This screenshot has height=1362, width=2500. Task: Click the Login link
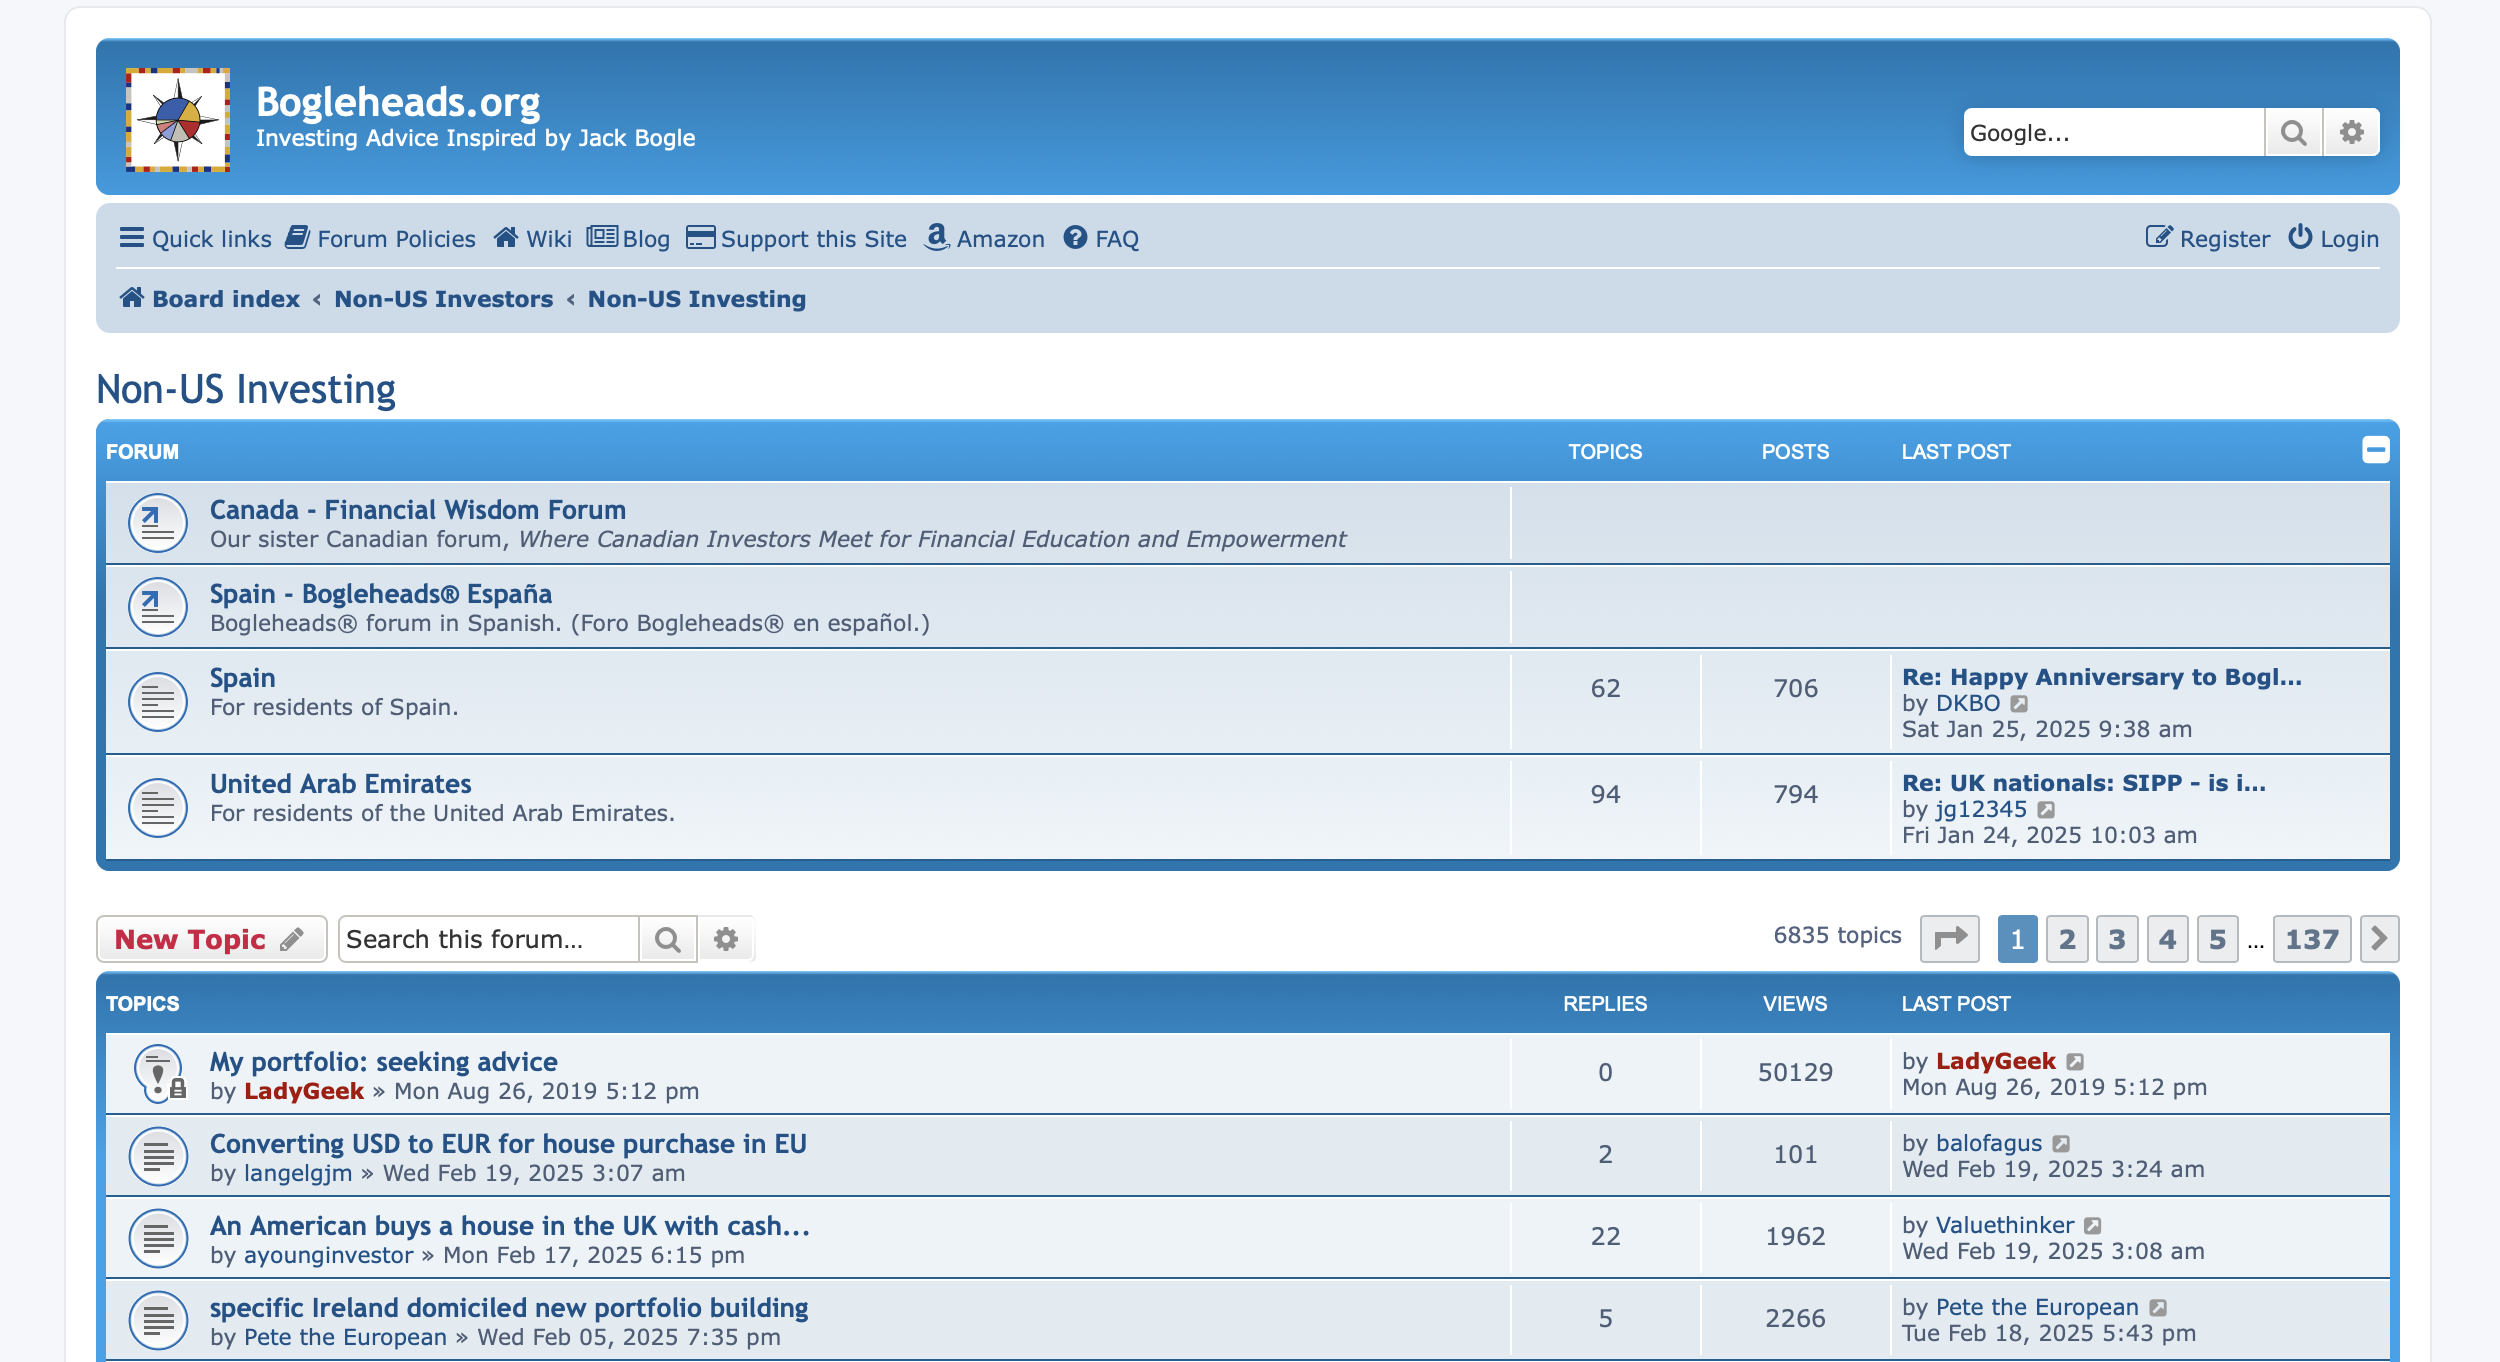tap(2334, 239)
